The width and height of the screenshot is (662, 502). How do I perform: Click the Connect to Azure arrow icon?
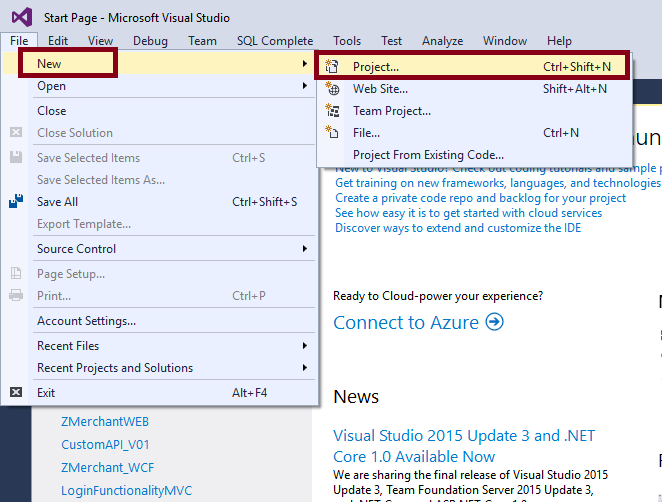494,322
